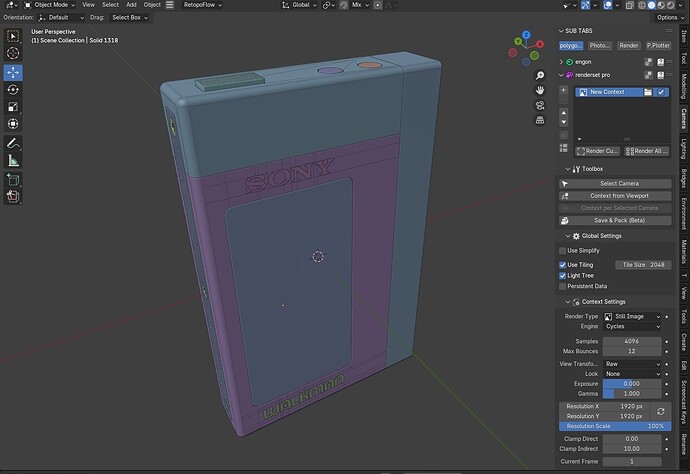Screen dimensions: 690x474
Task: Move context down with the down arrow
Action: (563, 122)
